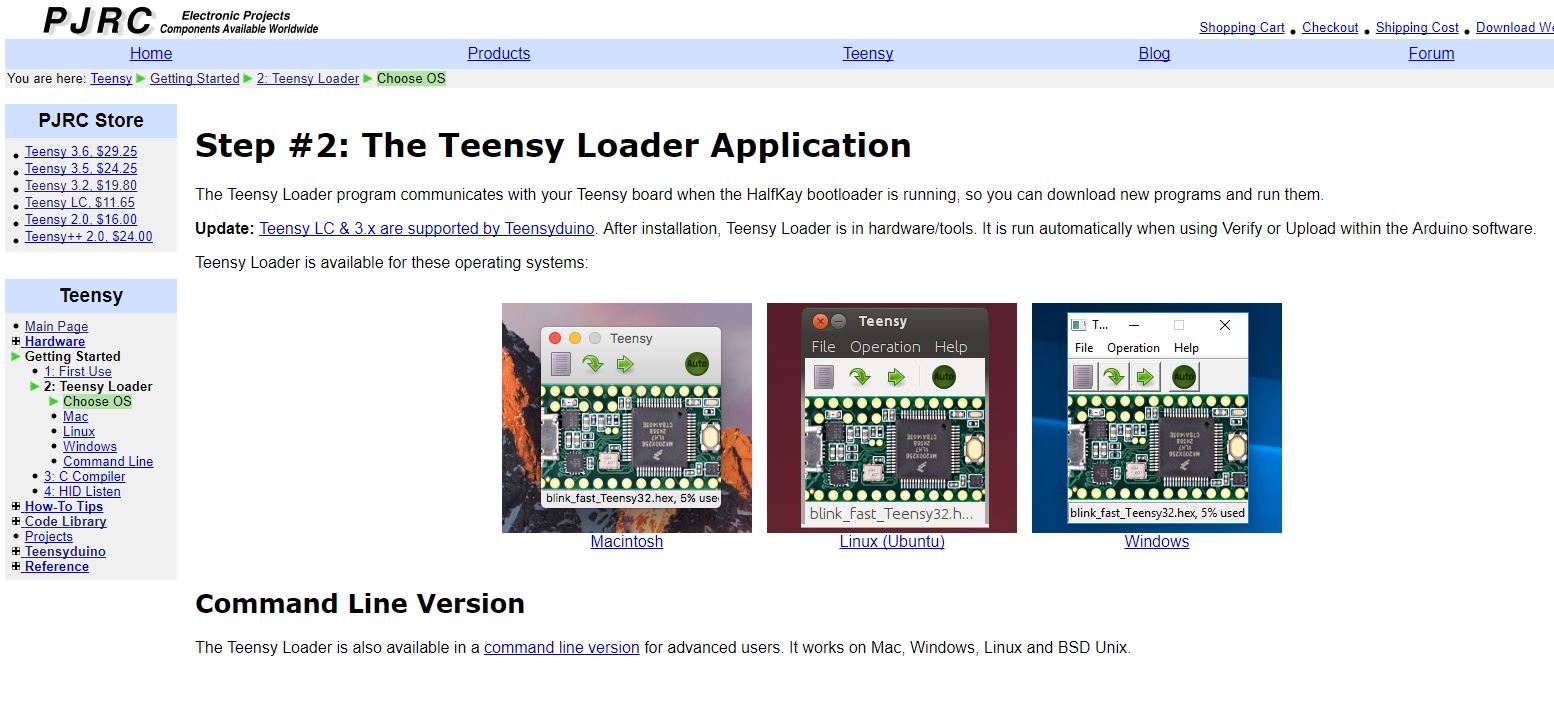This screenshot has height=717, width=1554.
Task: Click Program arrow icon in Linux screenshot
Action: click(x=860, y=377)
